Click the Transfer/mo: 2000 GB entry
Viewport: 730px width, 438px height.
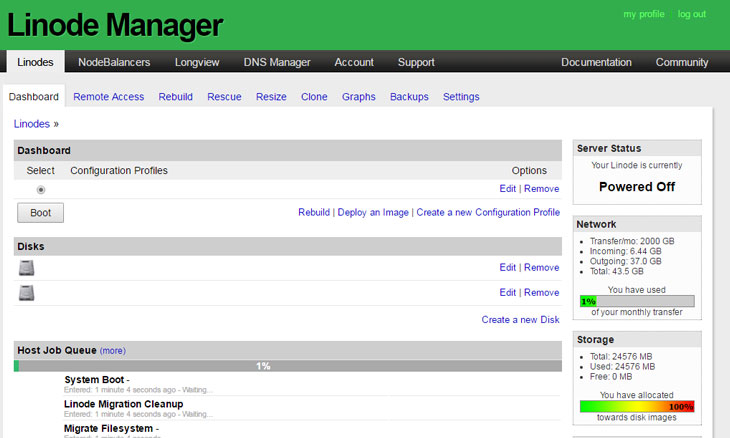click(632, 241)
